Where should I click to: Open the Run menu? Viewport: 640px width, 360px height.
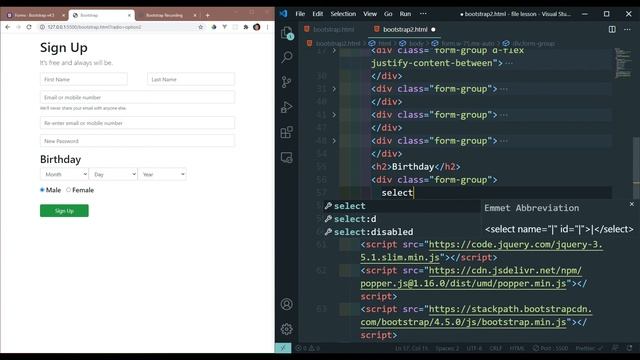(405, 13)
